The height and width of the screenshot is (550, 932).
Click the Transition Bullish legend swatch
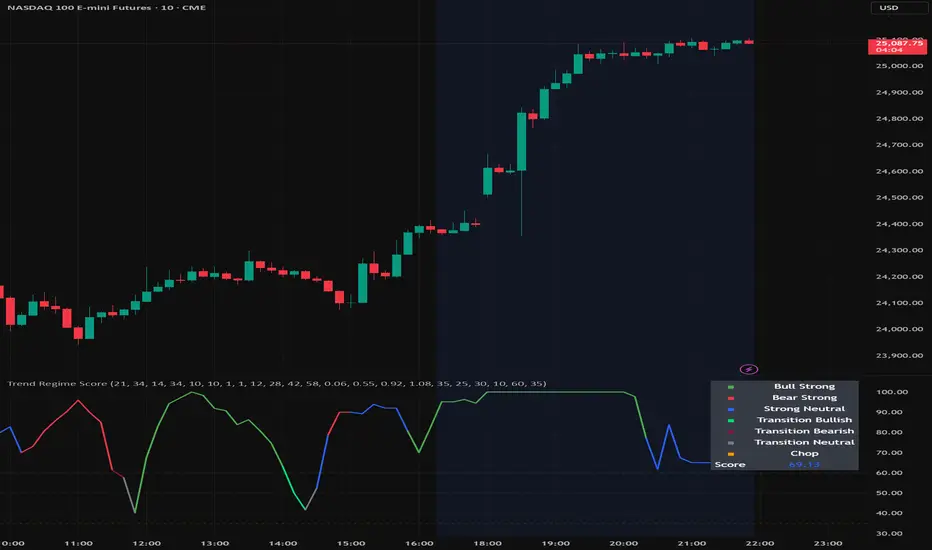pyautogui.click(x=731, y=420)
